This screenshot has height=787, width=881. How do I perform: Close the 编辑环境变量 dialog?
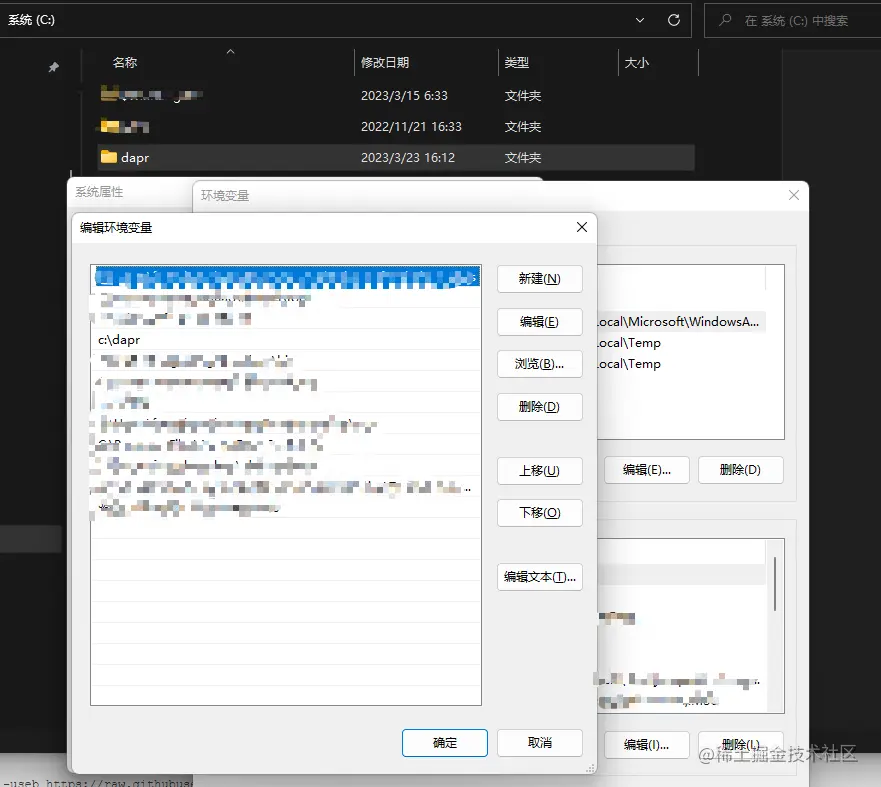point(582,227)
